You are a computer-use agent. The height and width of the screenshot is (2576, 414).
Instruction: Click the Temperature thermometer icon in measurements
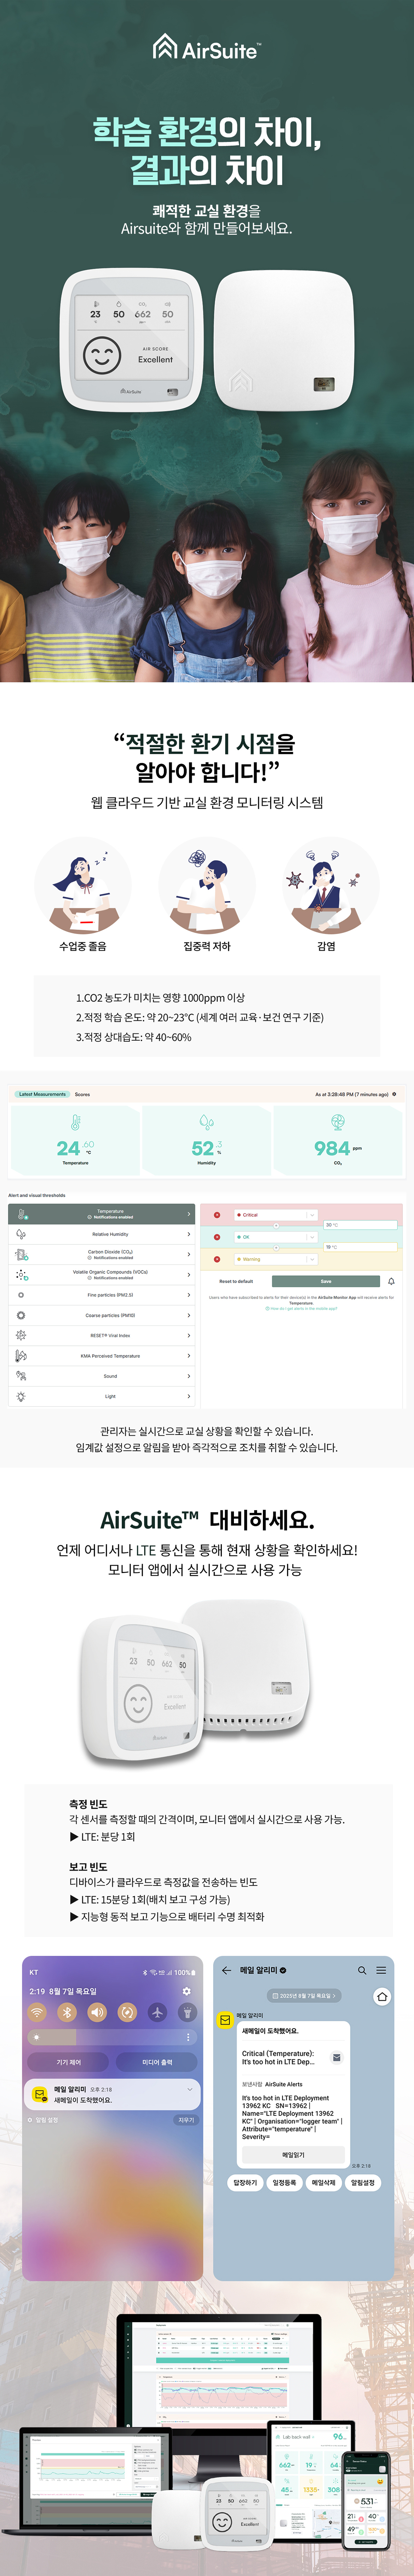pos(75,1122)
